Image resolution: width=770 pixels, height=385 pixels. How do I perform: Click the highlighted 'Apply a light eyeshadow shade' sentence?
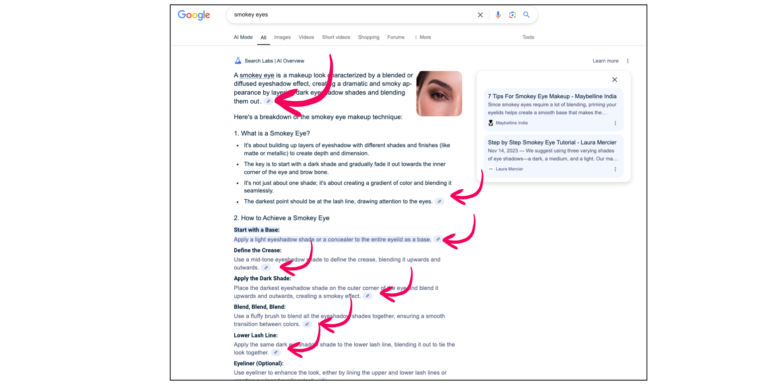[x=332, y=239]
